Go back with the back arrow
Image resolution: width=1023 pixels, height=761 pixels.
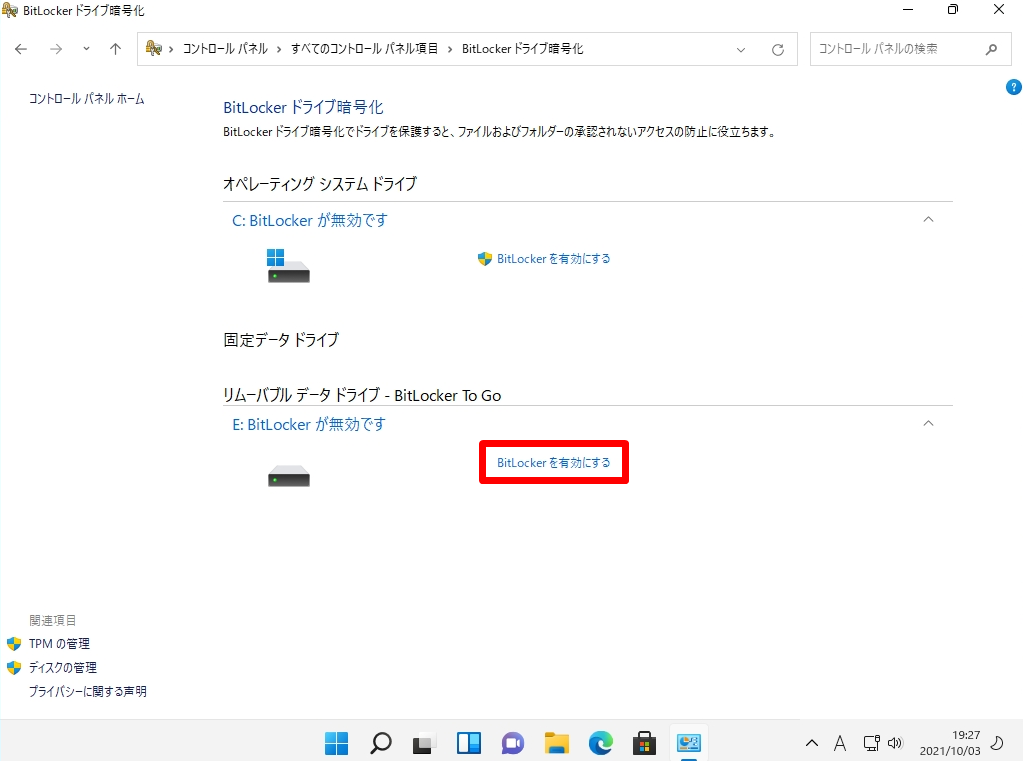point(21,49)
